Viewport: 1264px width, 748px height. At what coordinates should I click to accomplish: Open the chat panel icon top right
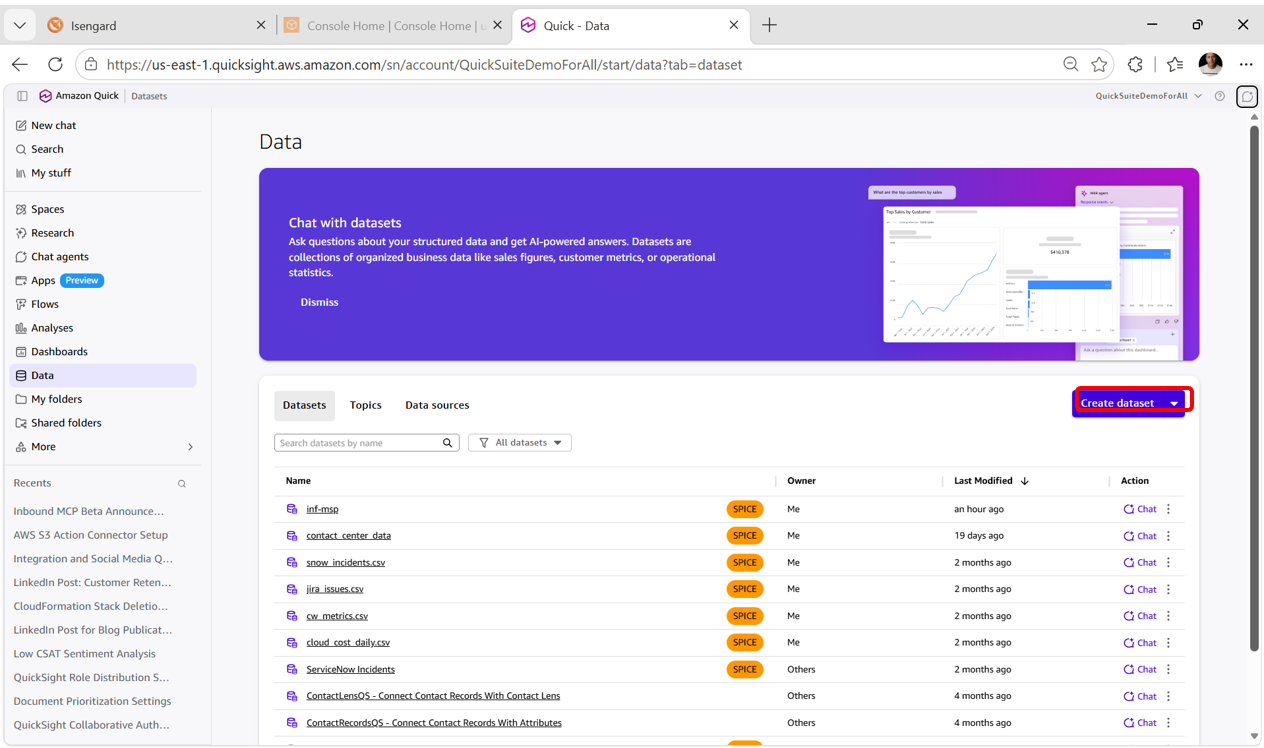(x=1247, y=96)
